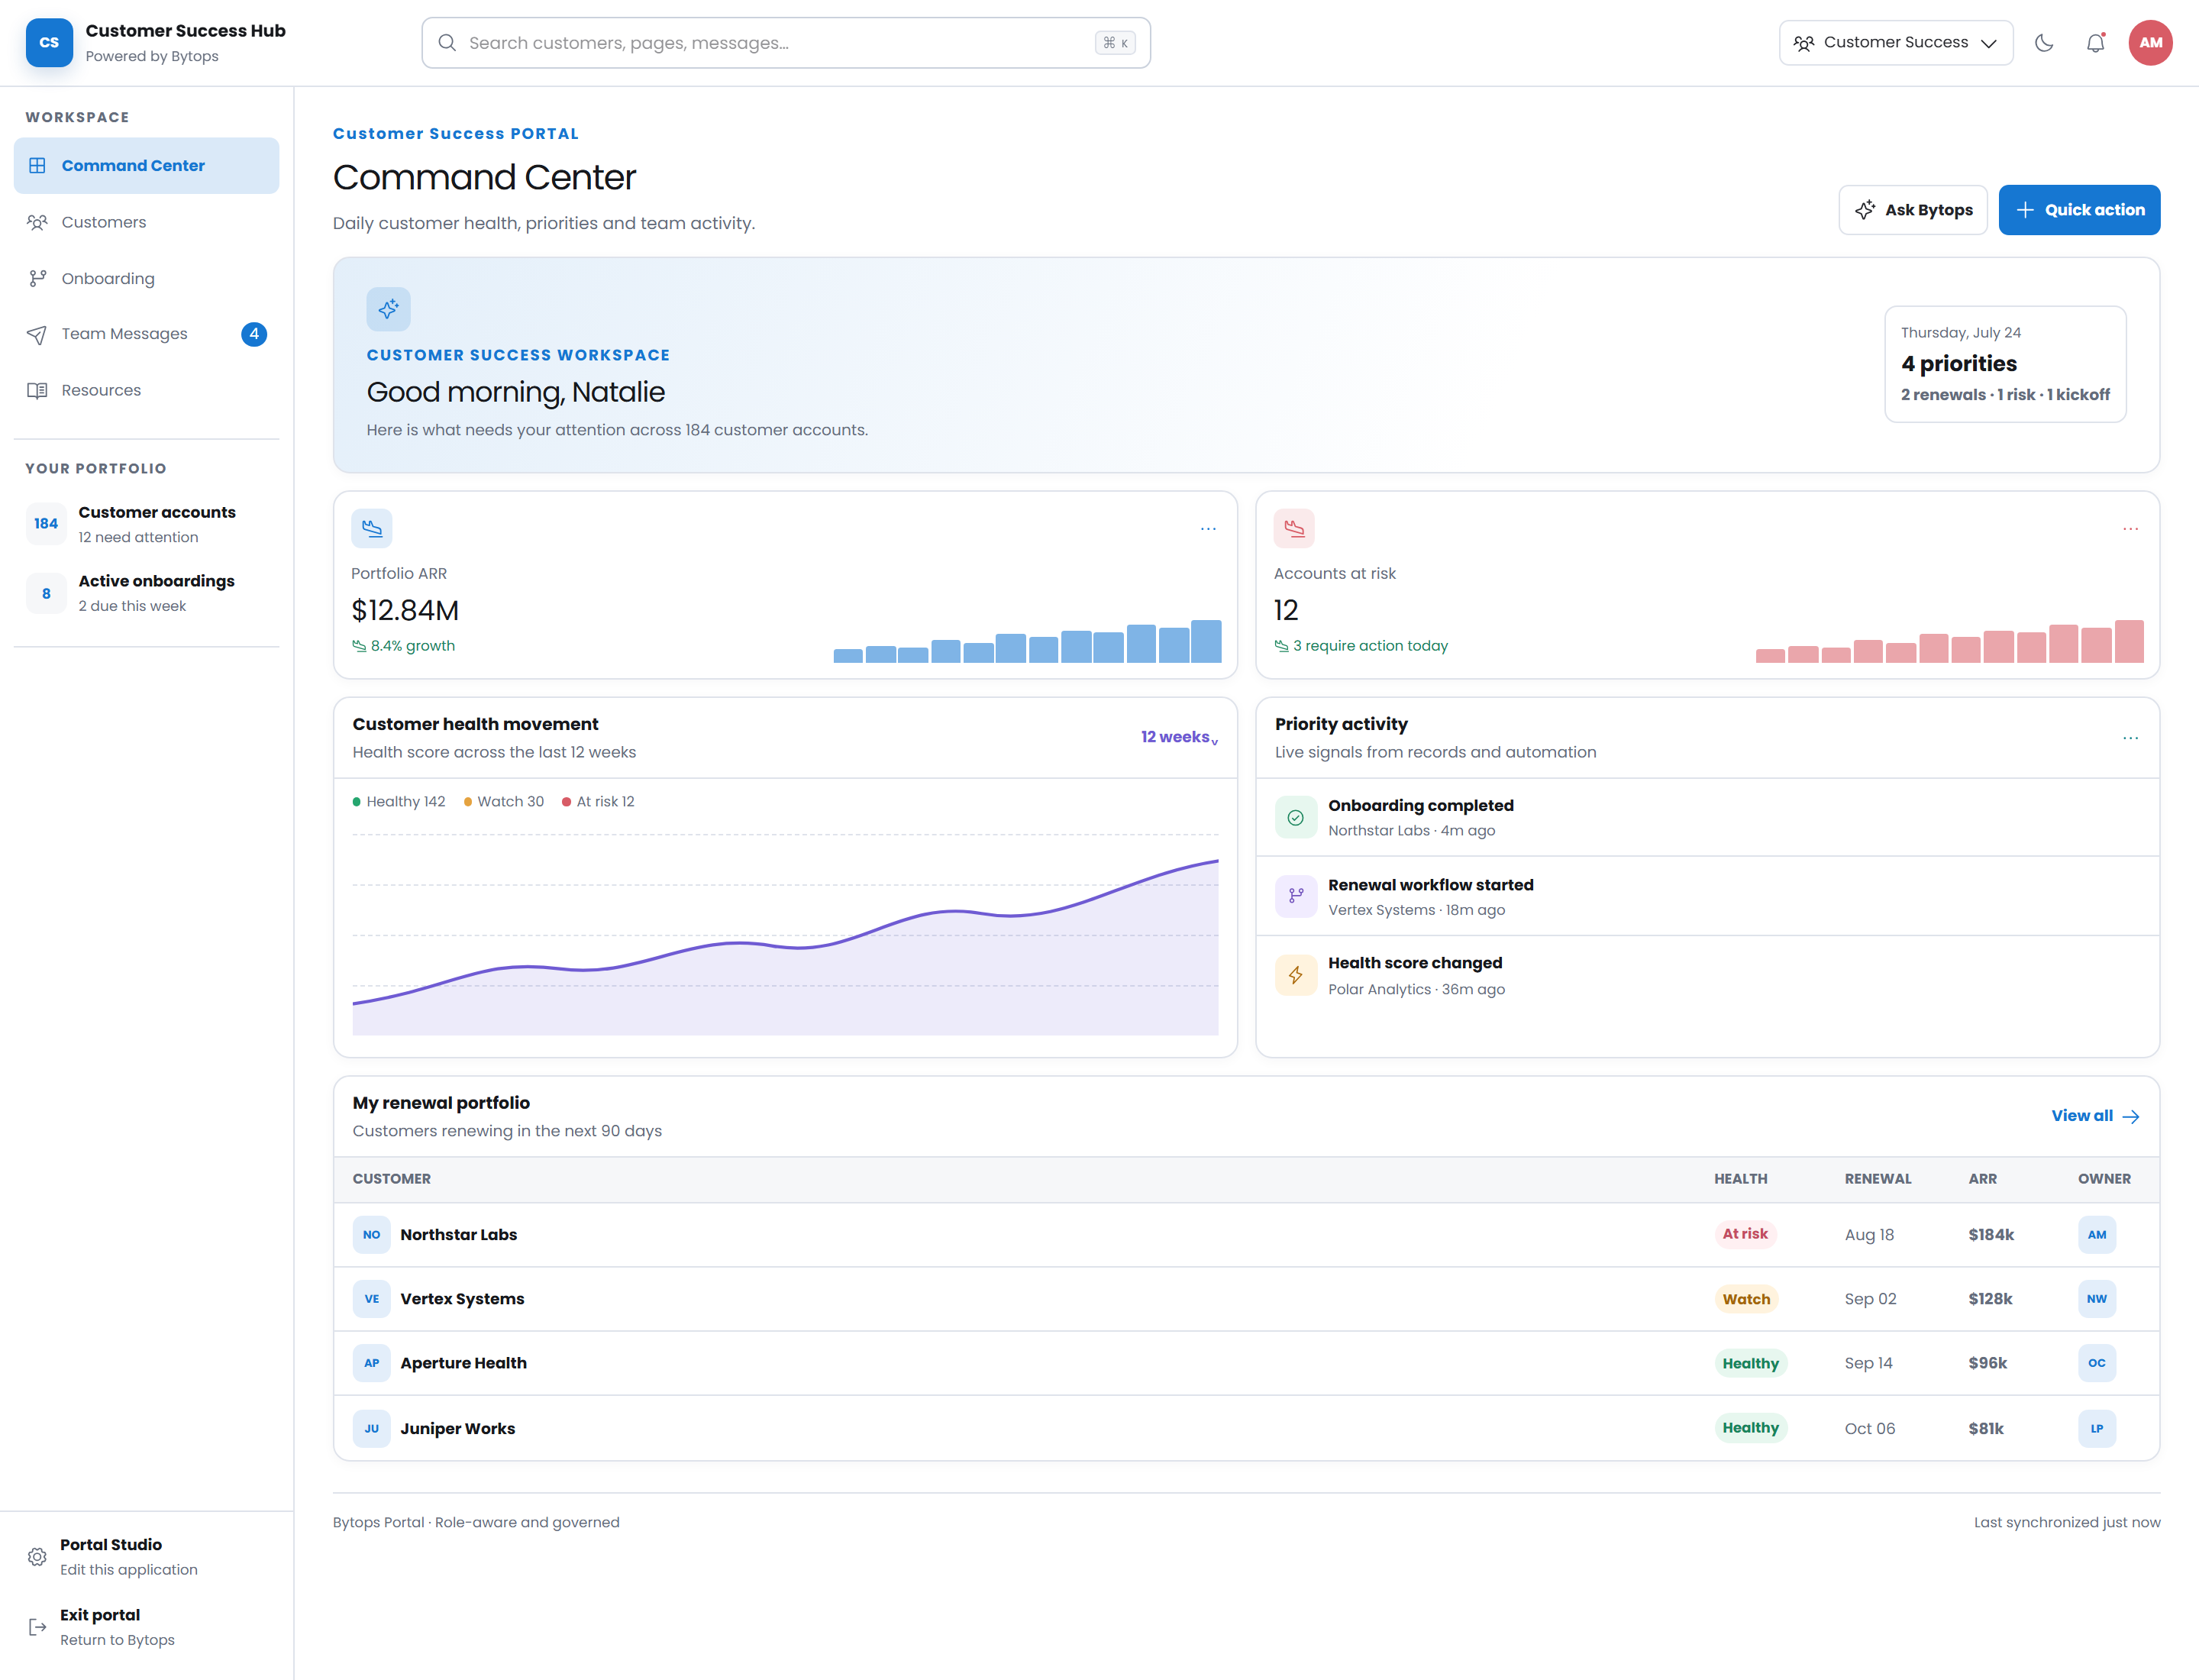
Task: Toggle dark mode with the moon icon
Action: coord(2044,43)
